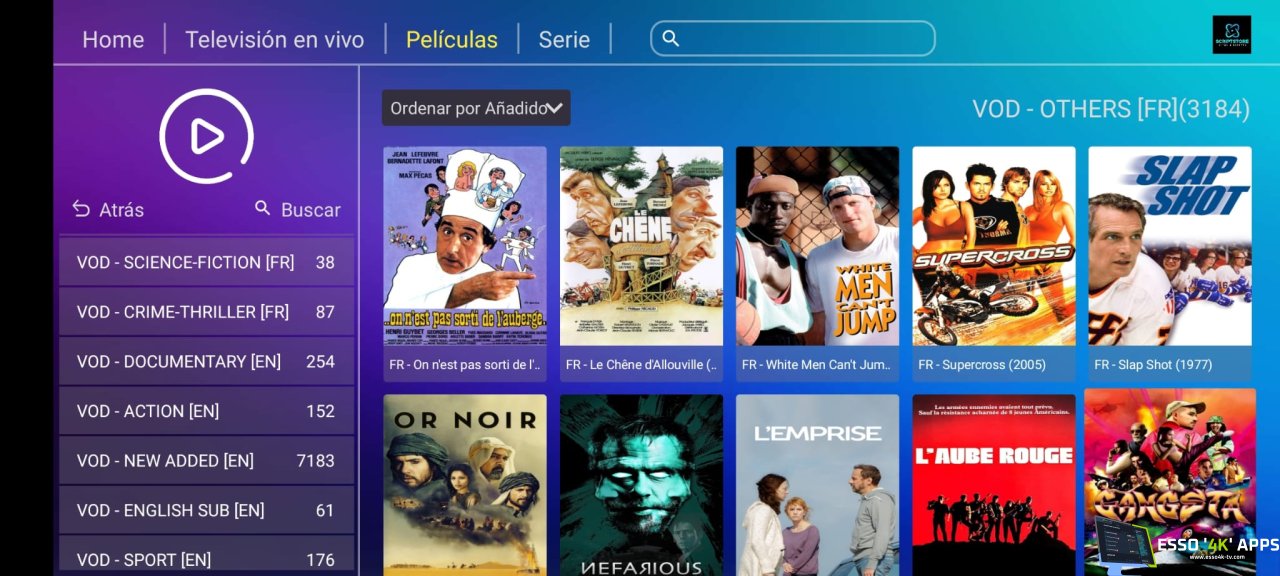
Task: Open the Slap Shot (1977) movie
Action: point(1170,264)
